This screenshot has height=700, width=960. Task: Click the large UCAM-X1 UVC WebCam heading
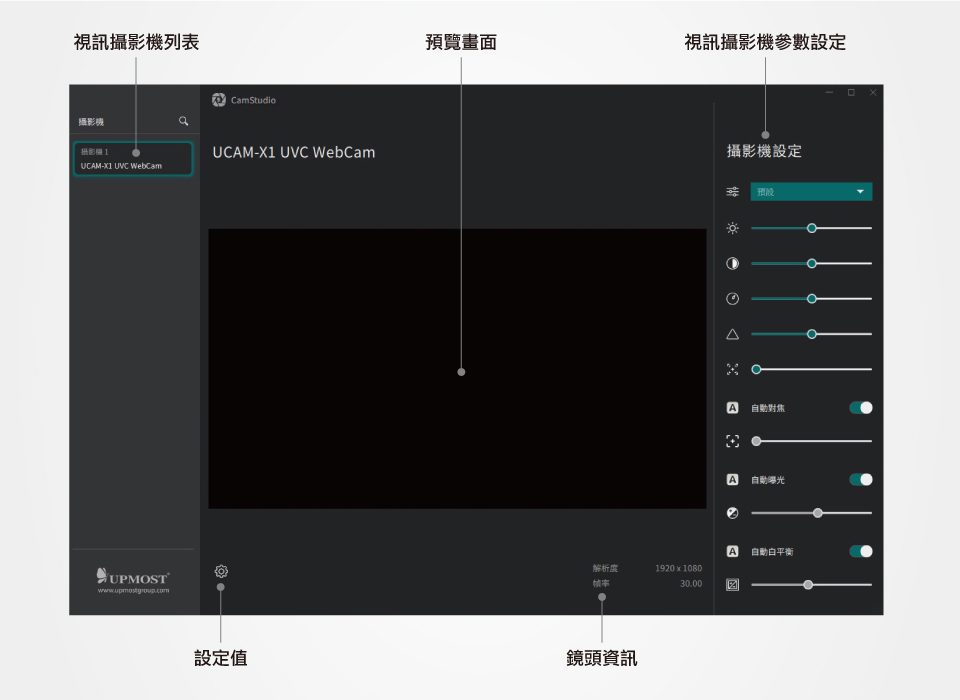pos(294,152)
